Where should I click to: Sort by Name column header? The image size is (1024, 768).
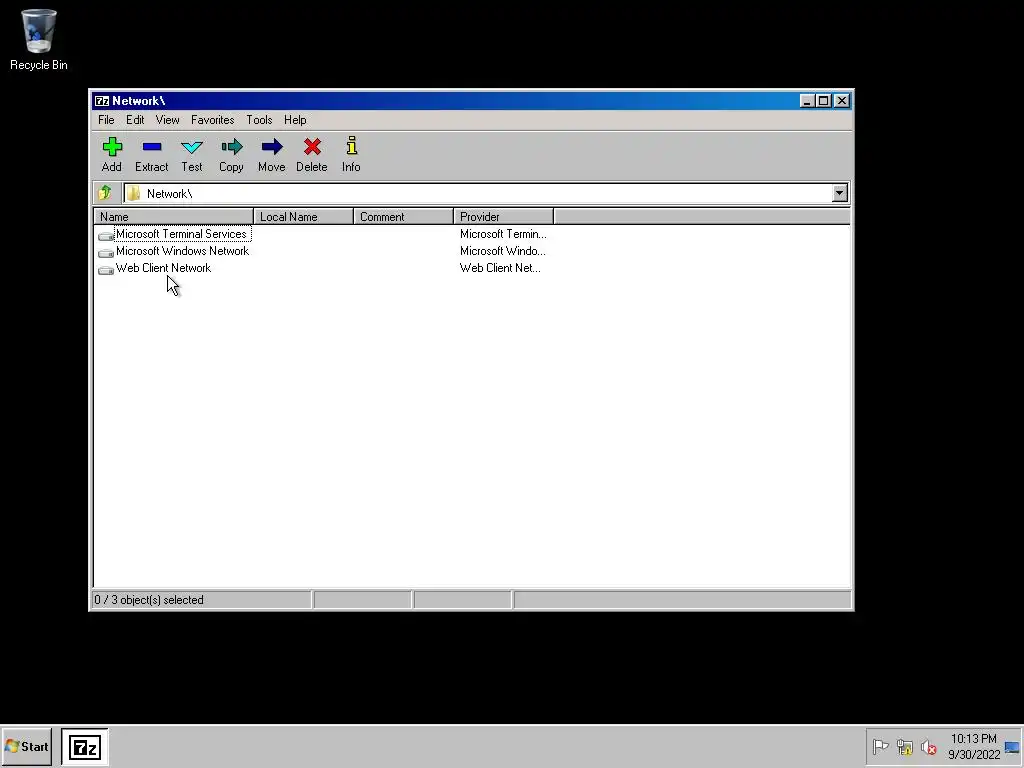point(174,217)
